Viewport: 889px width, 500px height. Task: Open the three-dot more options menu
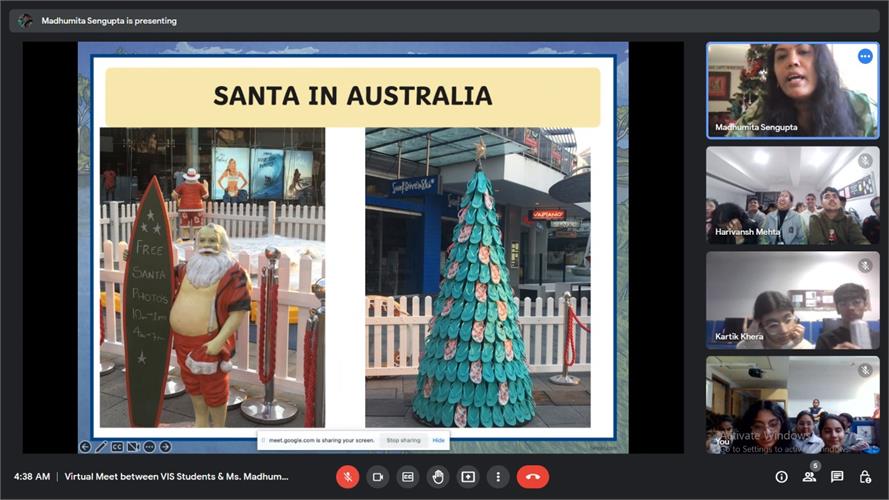pos(498,477)
